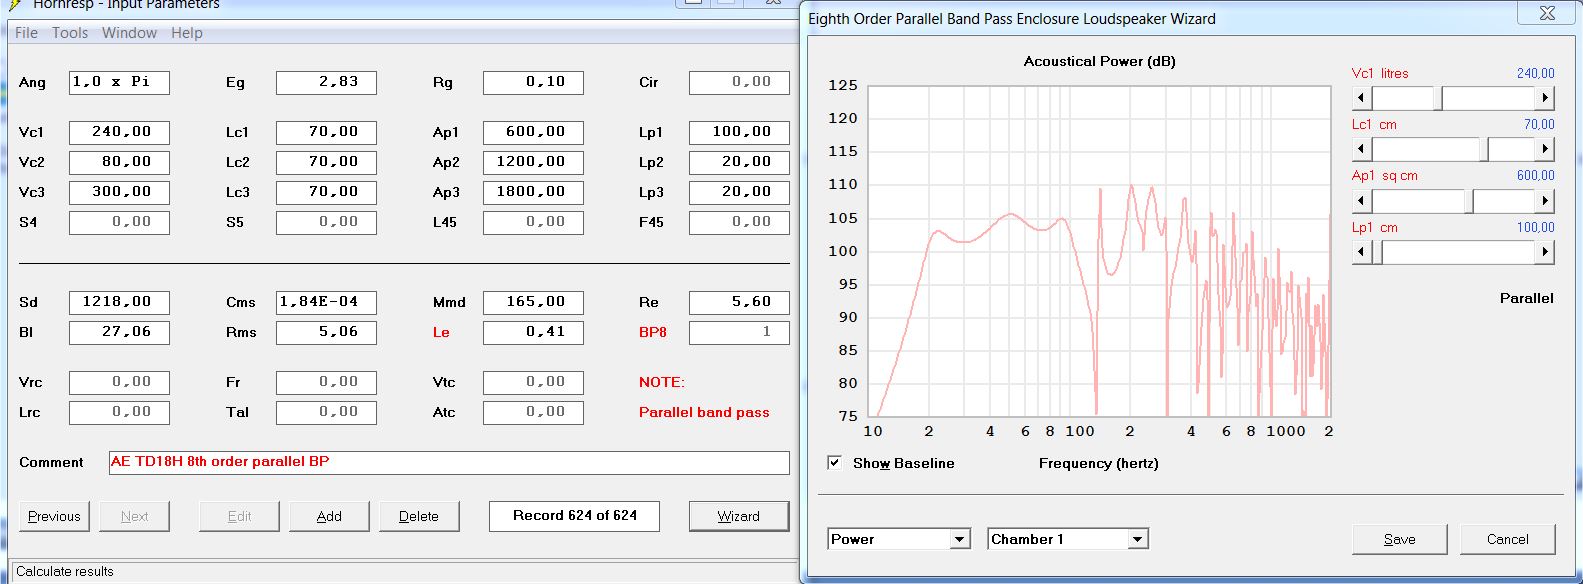1583x584 pixels.
Task: Open the Power chart type dropdown
Action: click(960, 539)
